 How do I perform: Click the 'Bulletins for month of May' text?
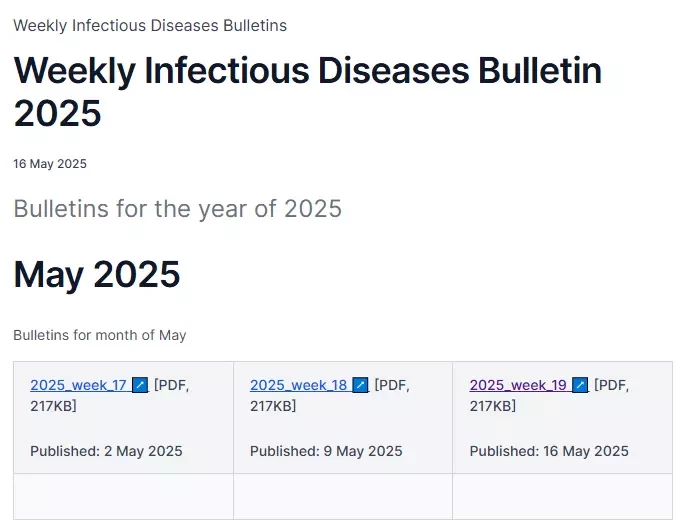(x=100, y=335)
